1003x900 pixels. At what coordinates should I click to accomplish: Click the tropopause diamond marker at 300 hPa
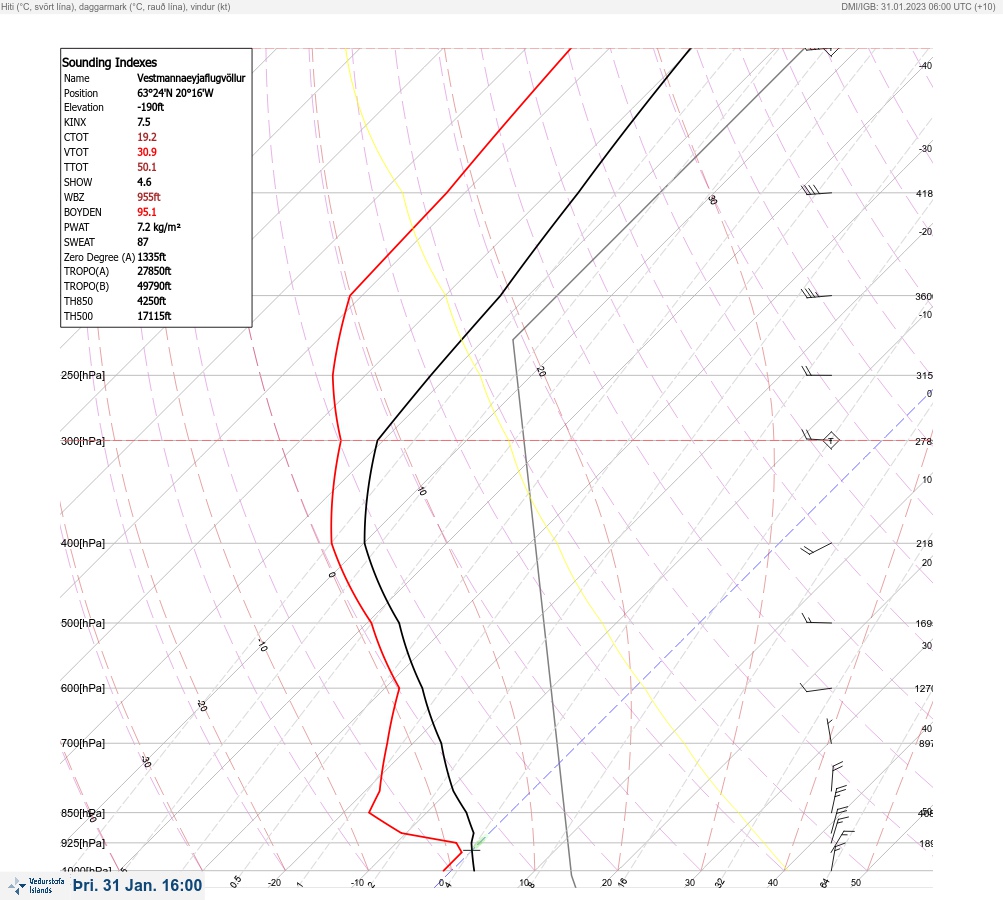click(830, 441)
